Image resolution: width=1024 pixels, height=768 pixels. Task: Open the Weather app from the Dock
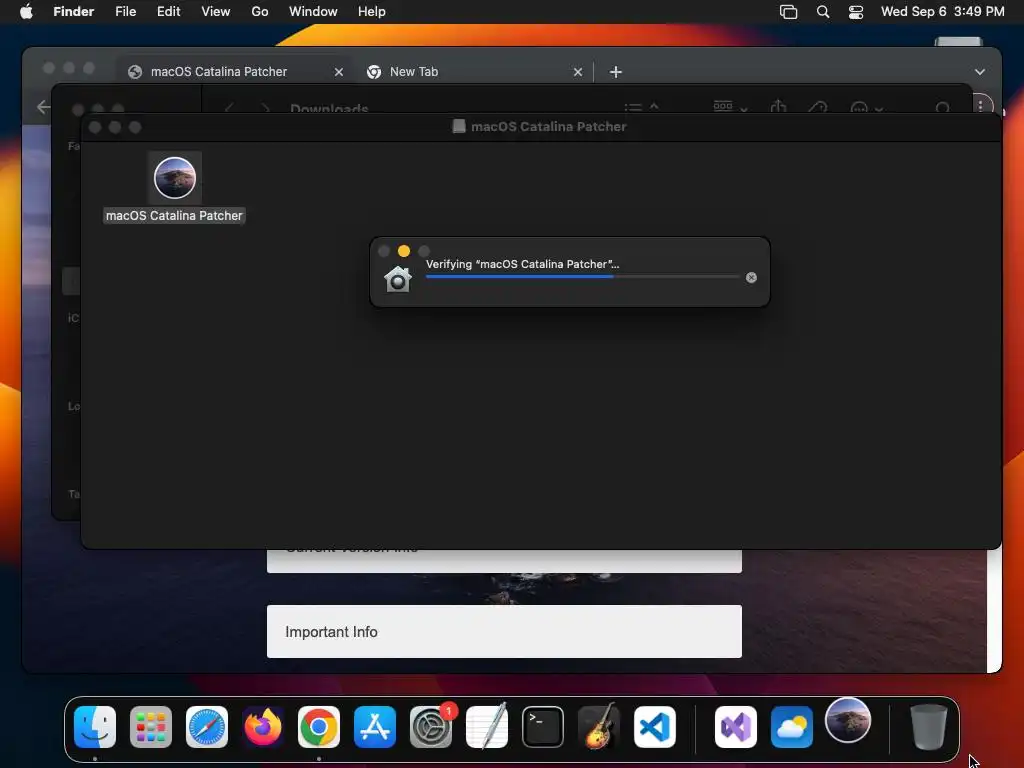click(792, 726)
